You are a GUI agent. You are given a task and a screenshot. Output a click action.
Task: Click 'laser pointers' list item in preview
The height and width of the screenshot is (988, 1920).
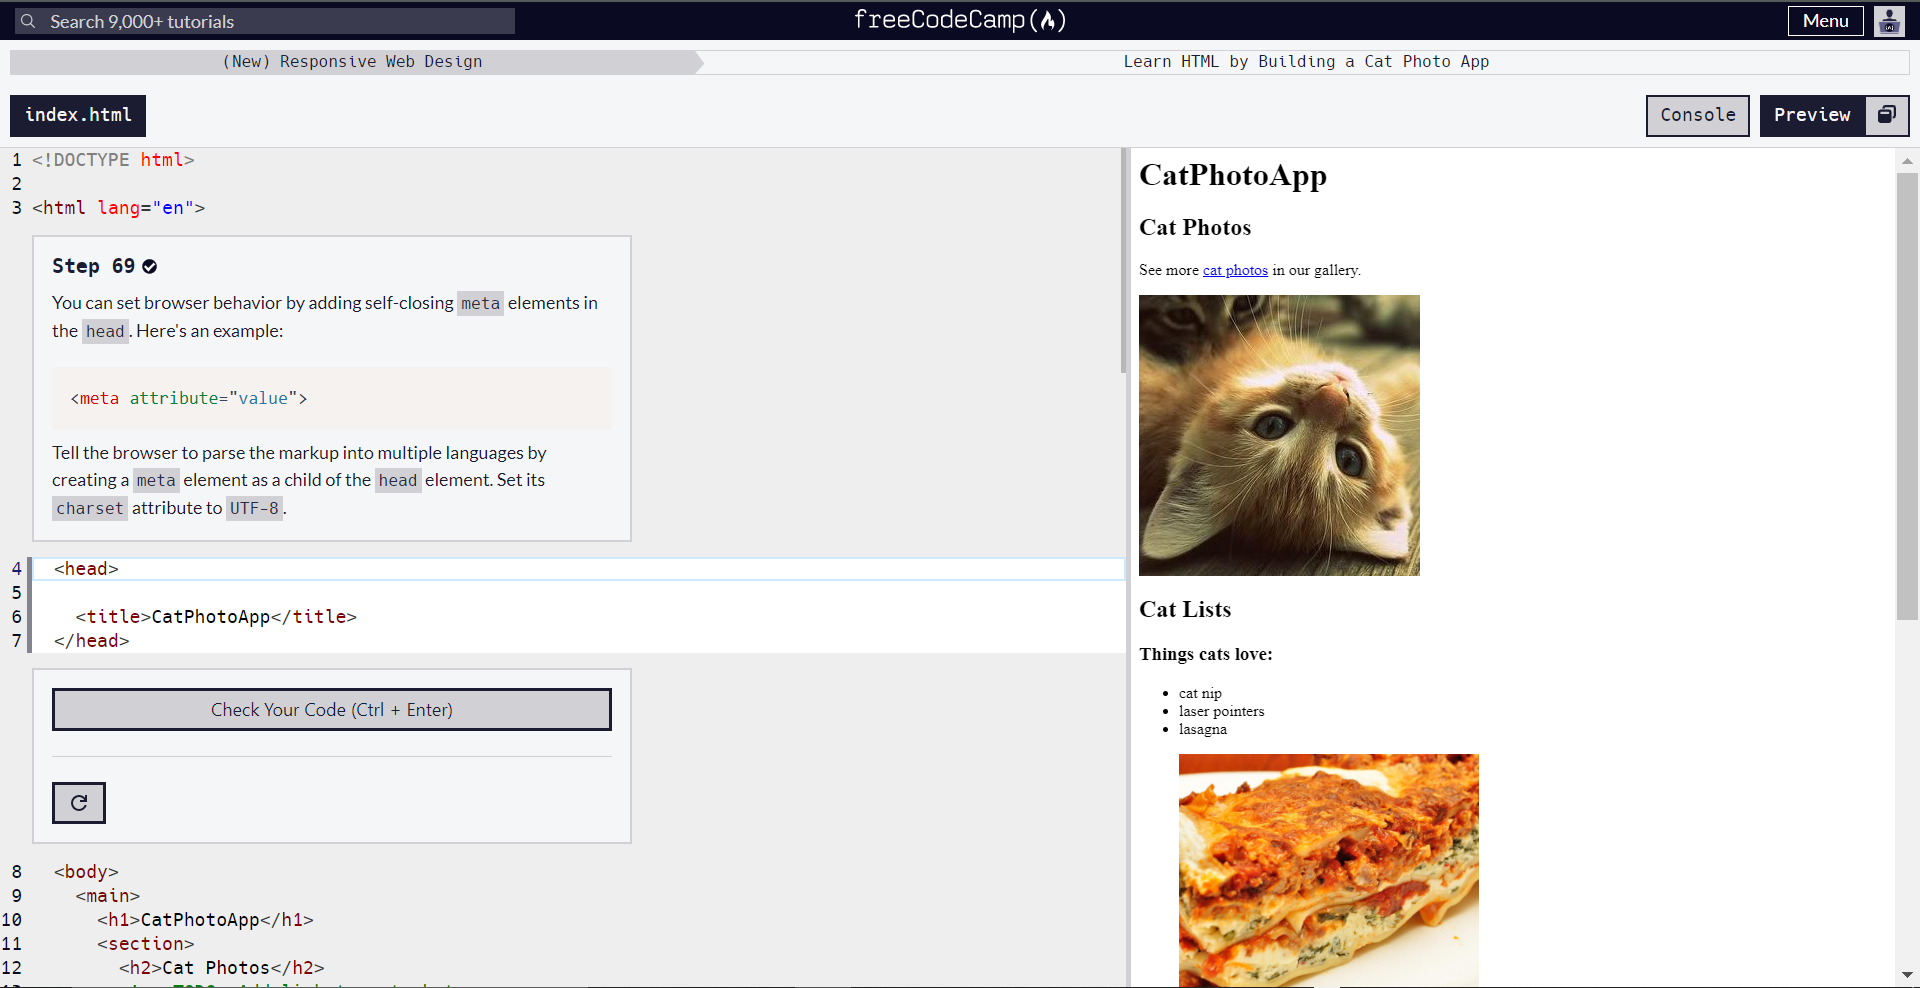pyautogui.click(x=1221, y=711)
